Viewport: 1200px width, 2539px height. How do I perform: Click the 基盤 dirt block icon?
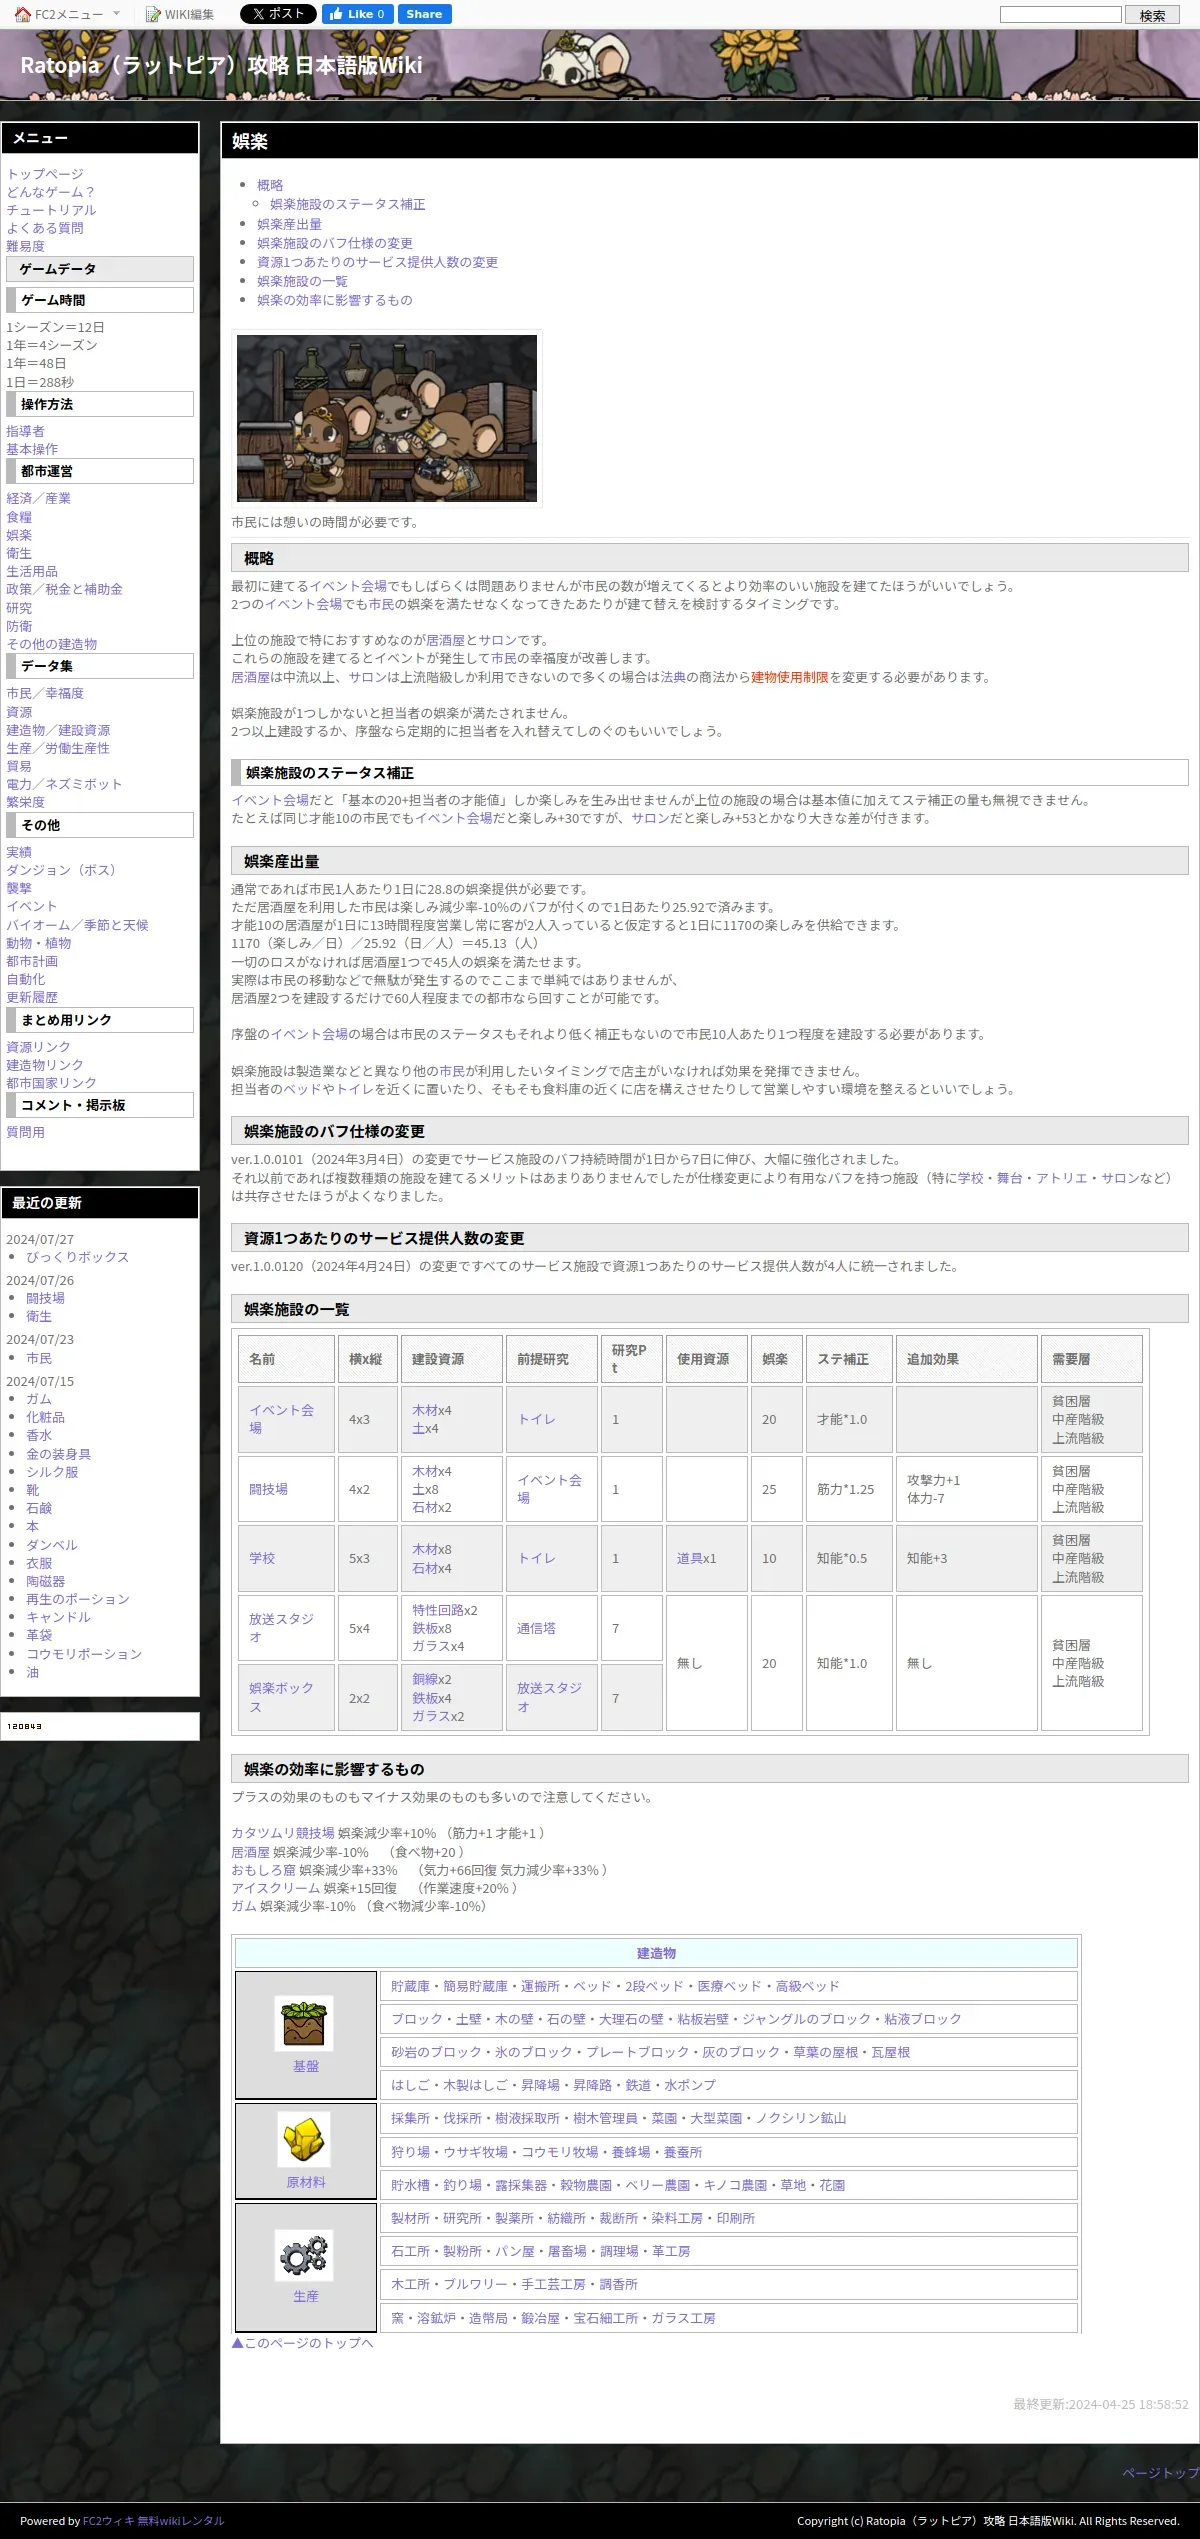coord(304,2022)
